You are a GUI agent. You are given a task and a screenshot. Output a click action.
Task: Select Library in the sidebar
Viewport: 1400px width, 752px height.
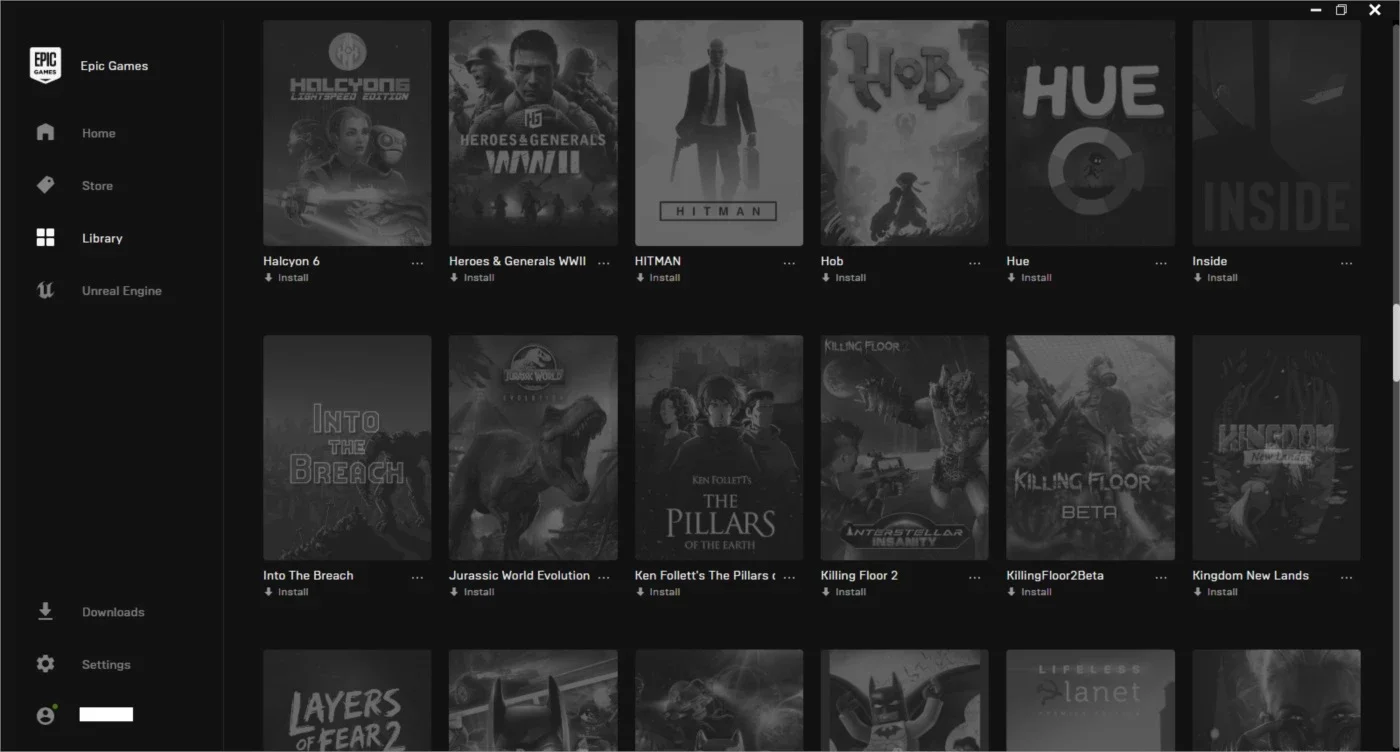(102, 239)
